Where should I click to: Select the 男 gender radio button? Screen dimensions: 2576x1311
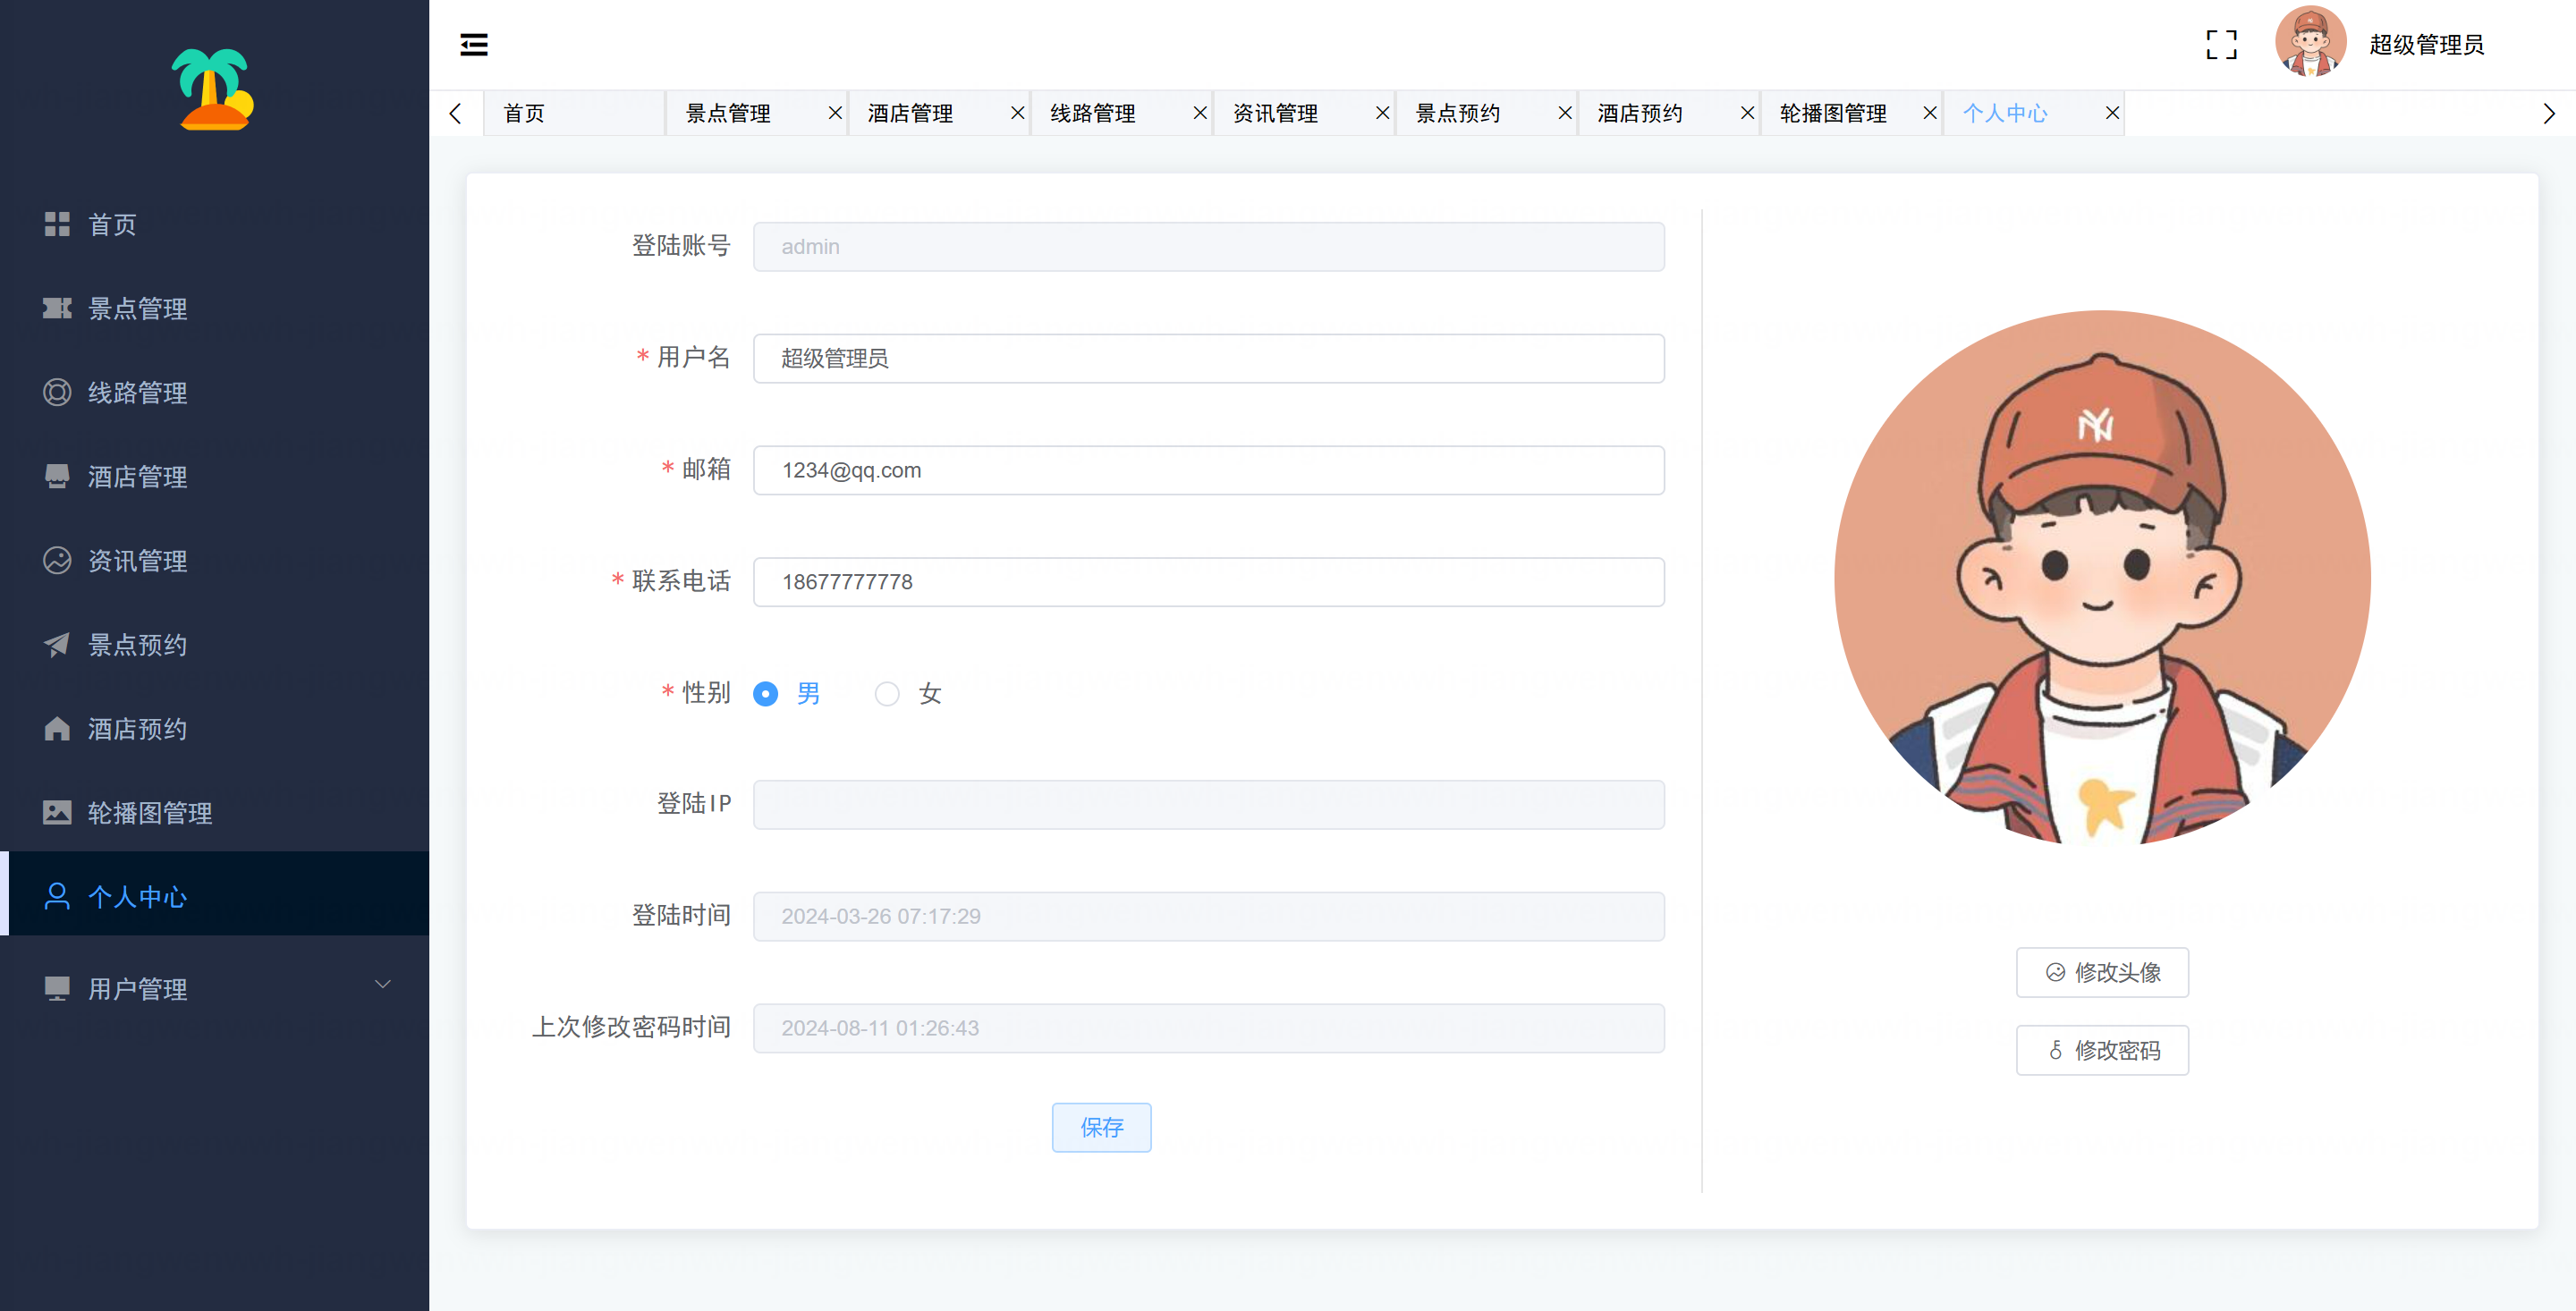pos(766,694)
